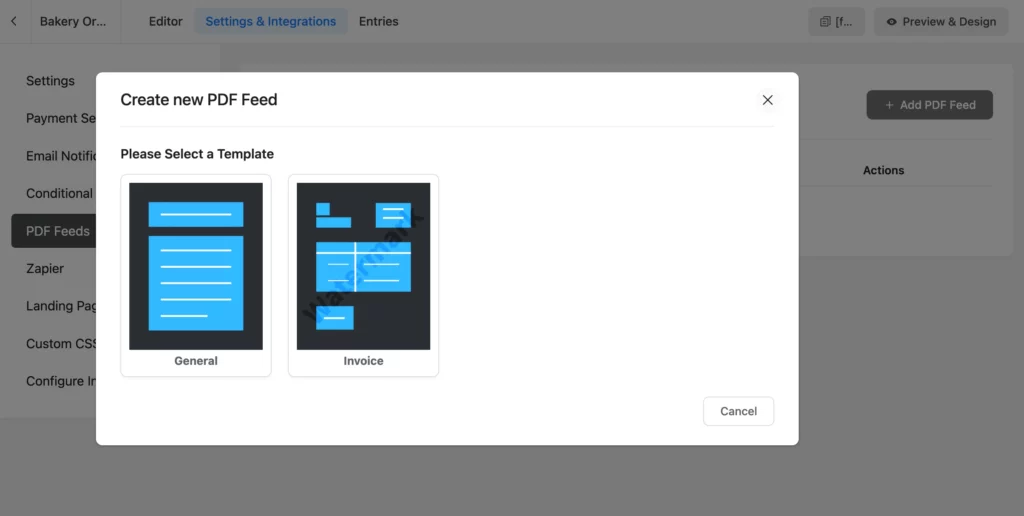Open the Editor tab
Viewport: 1024px width, 516px height.
(166, 22)
